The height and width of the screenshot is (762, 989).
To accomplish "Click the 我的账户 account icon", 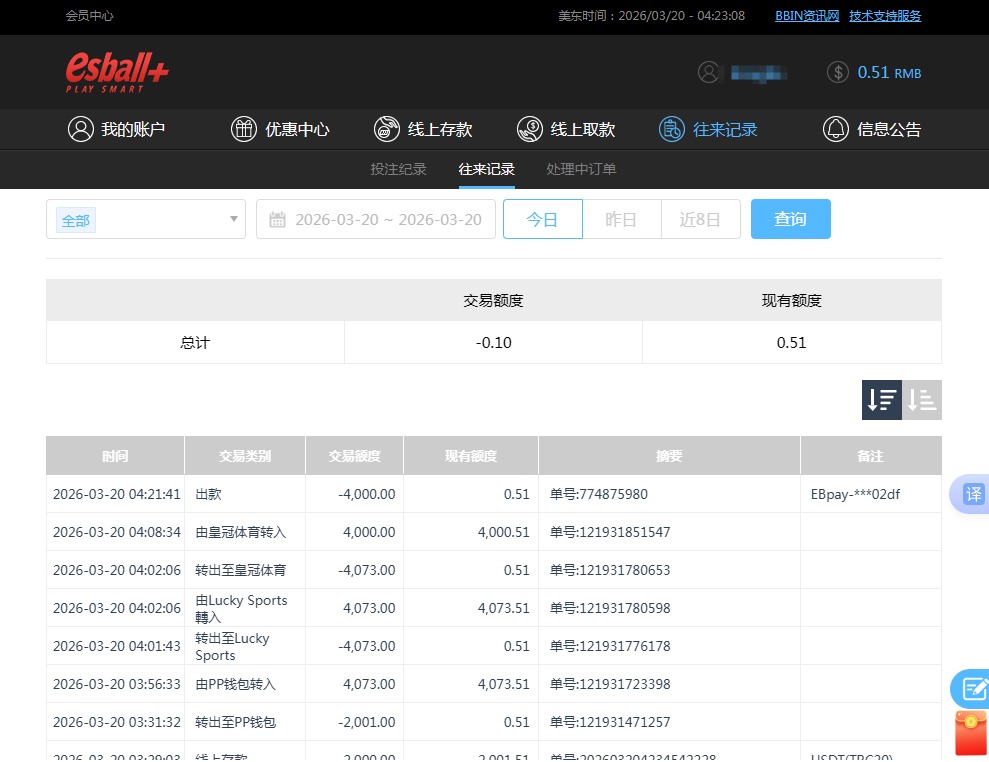I will click(81, 129).
